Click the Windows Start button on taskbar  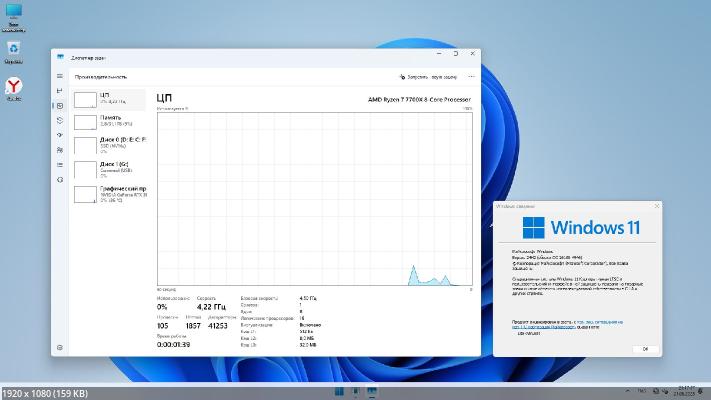(x=339, y=391)
